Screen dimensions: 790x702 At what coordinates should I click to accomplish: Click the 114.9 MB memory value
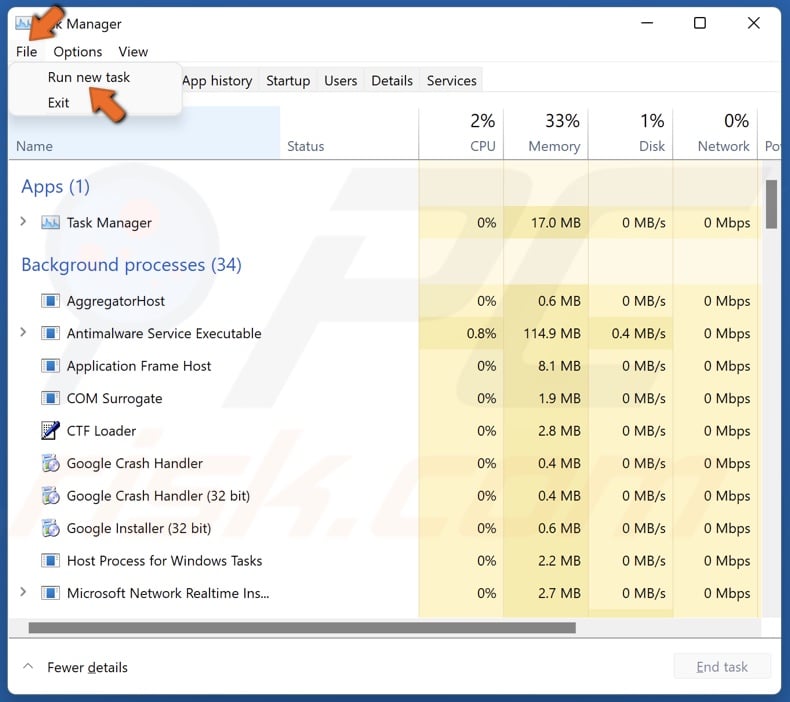[552, 333]
